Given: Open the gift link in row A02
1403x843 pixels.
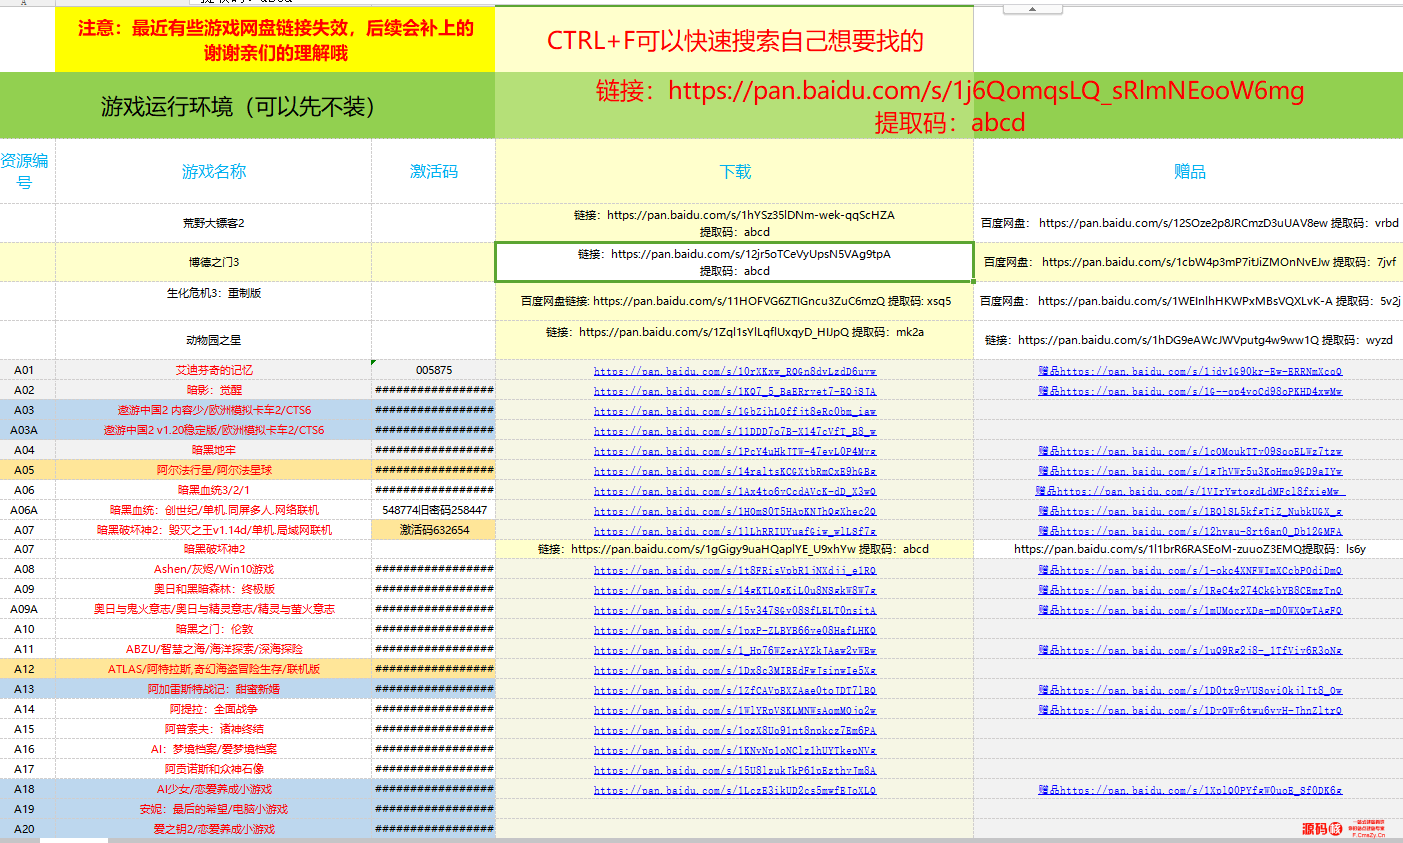Looking at the screenshot, I should pos(1190,391).
